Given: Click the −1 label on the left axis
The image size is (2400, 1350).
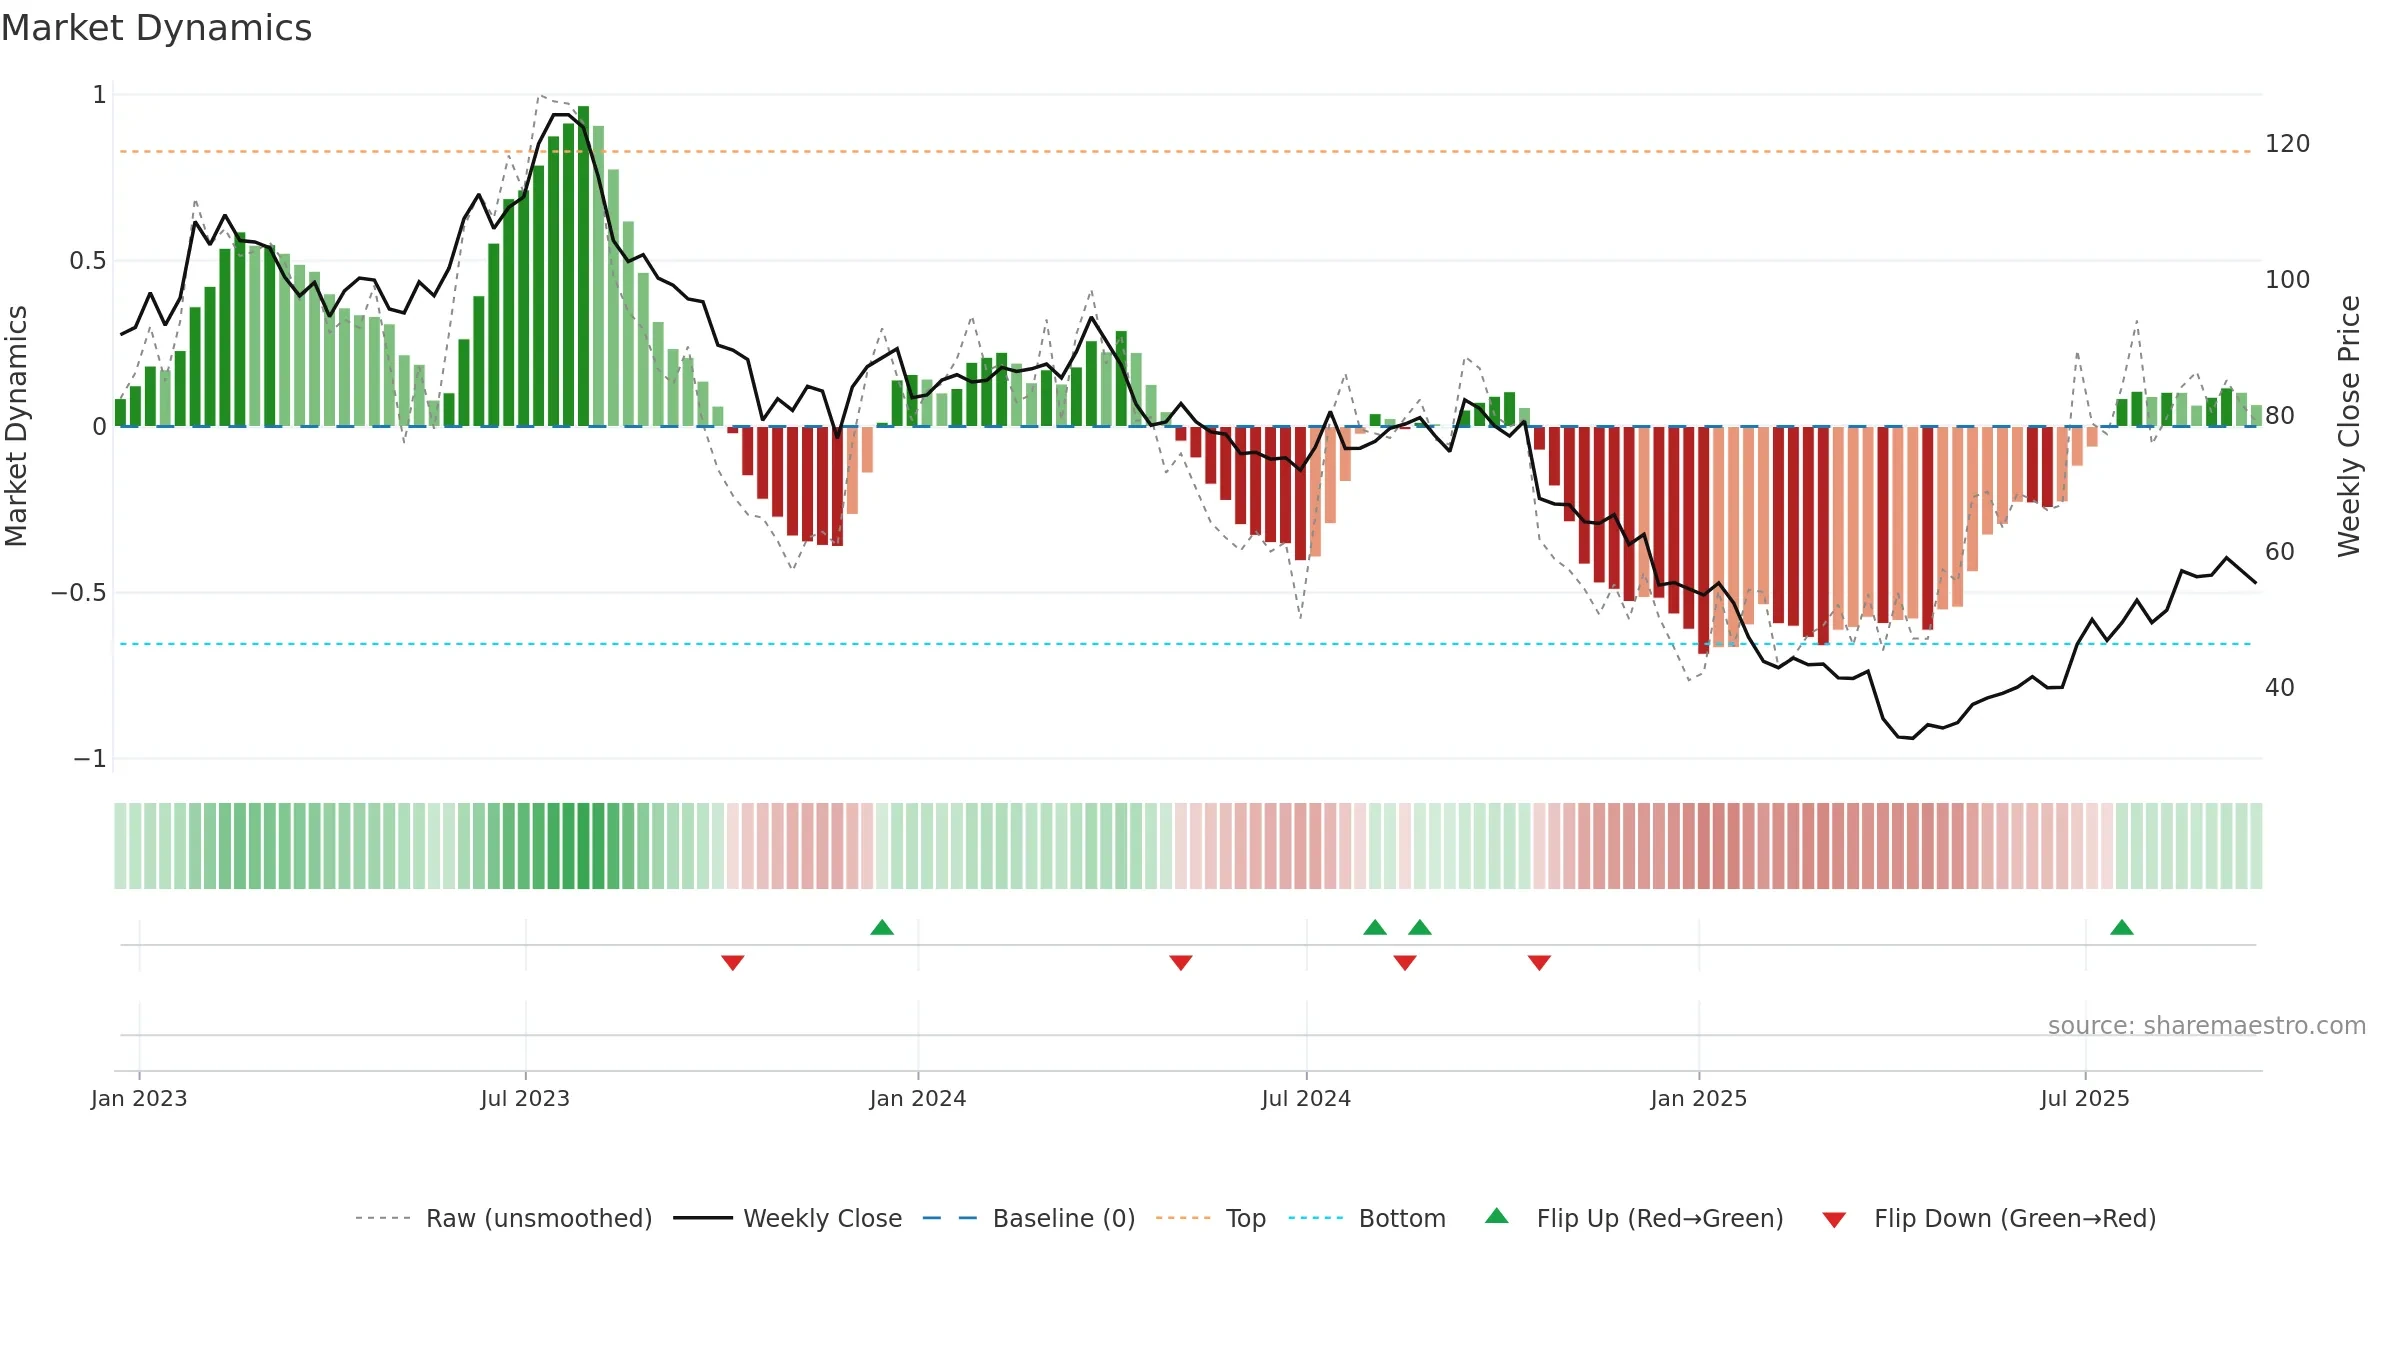Looking at the screenshot, I should coord(90,759).
